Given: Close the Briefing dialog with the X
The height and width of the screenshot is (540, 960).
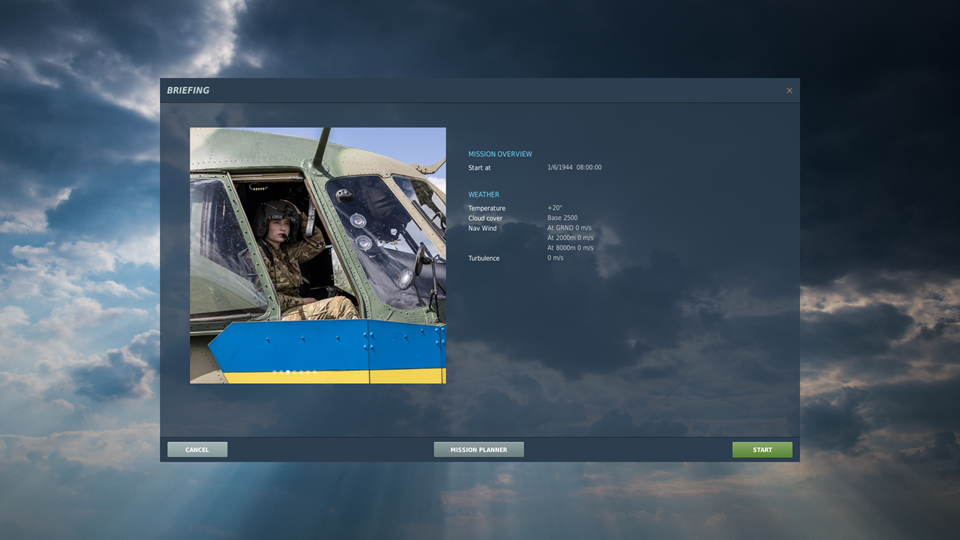Looking at the screenshot, I should pyautogui.click(x=789, y=91).
